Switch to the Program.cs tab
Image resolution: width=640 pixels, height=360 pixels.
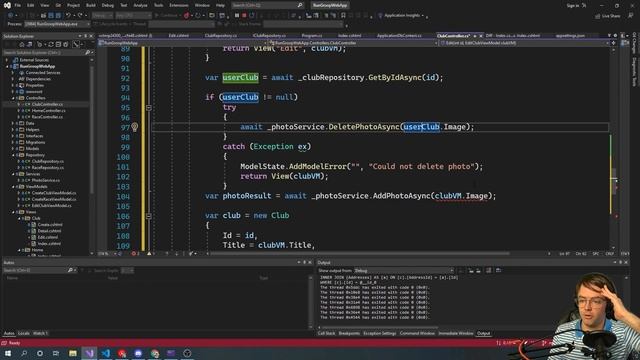[x=311, y=36]
